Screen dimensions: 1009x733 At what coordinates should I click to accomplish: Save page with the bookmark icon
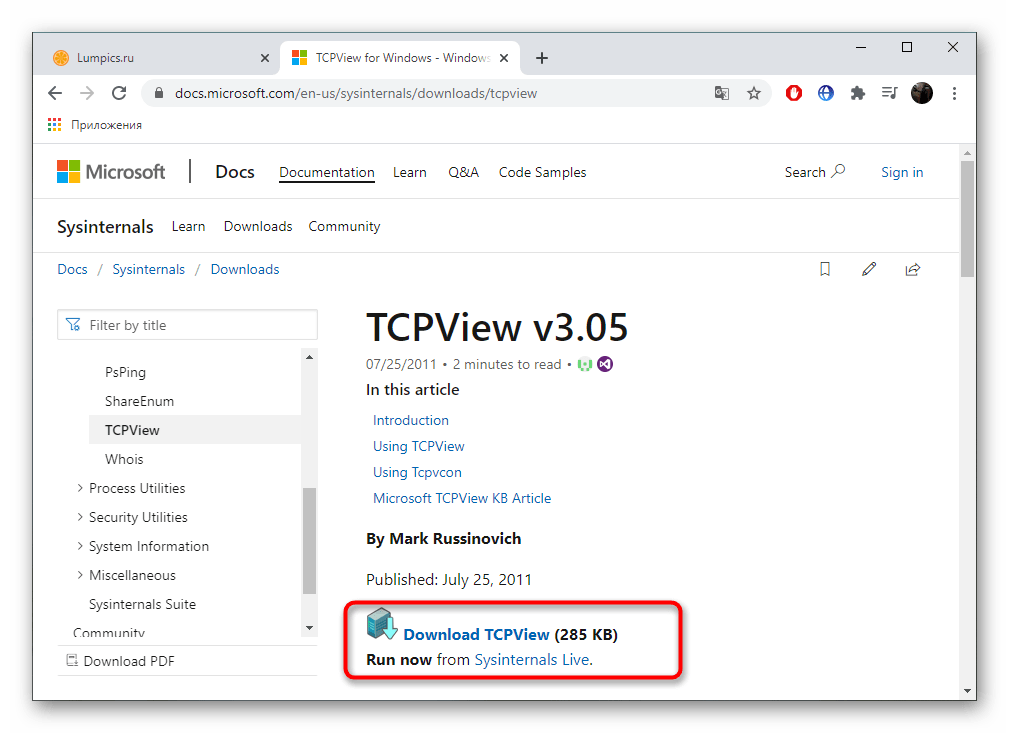825,269
